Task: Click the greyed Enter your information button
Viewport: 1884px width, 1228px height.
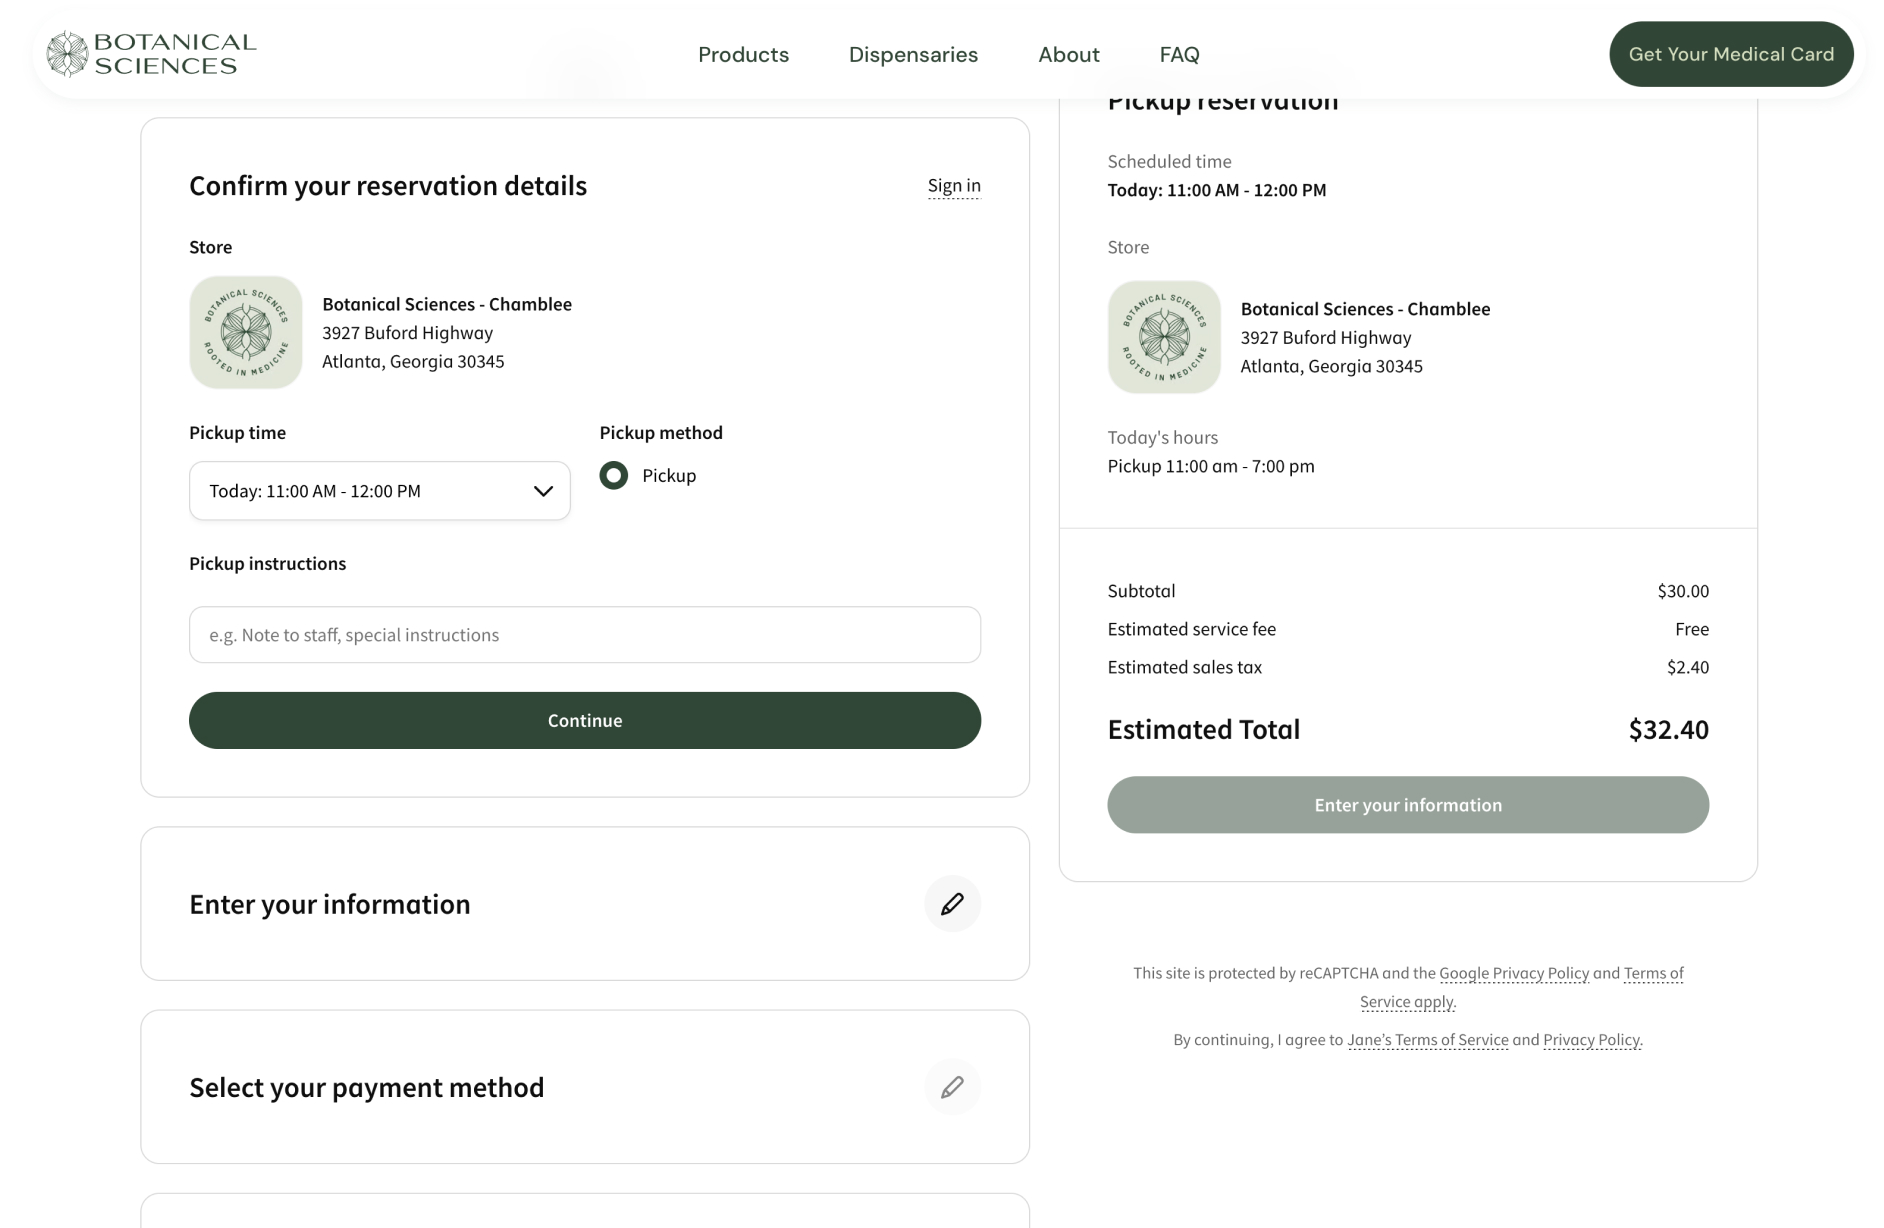Action: pos(1408,805)
